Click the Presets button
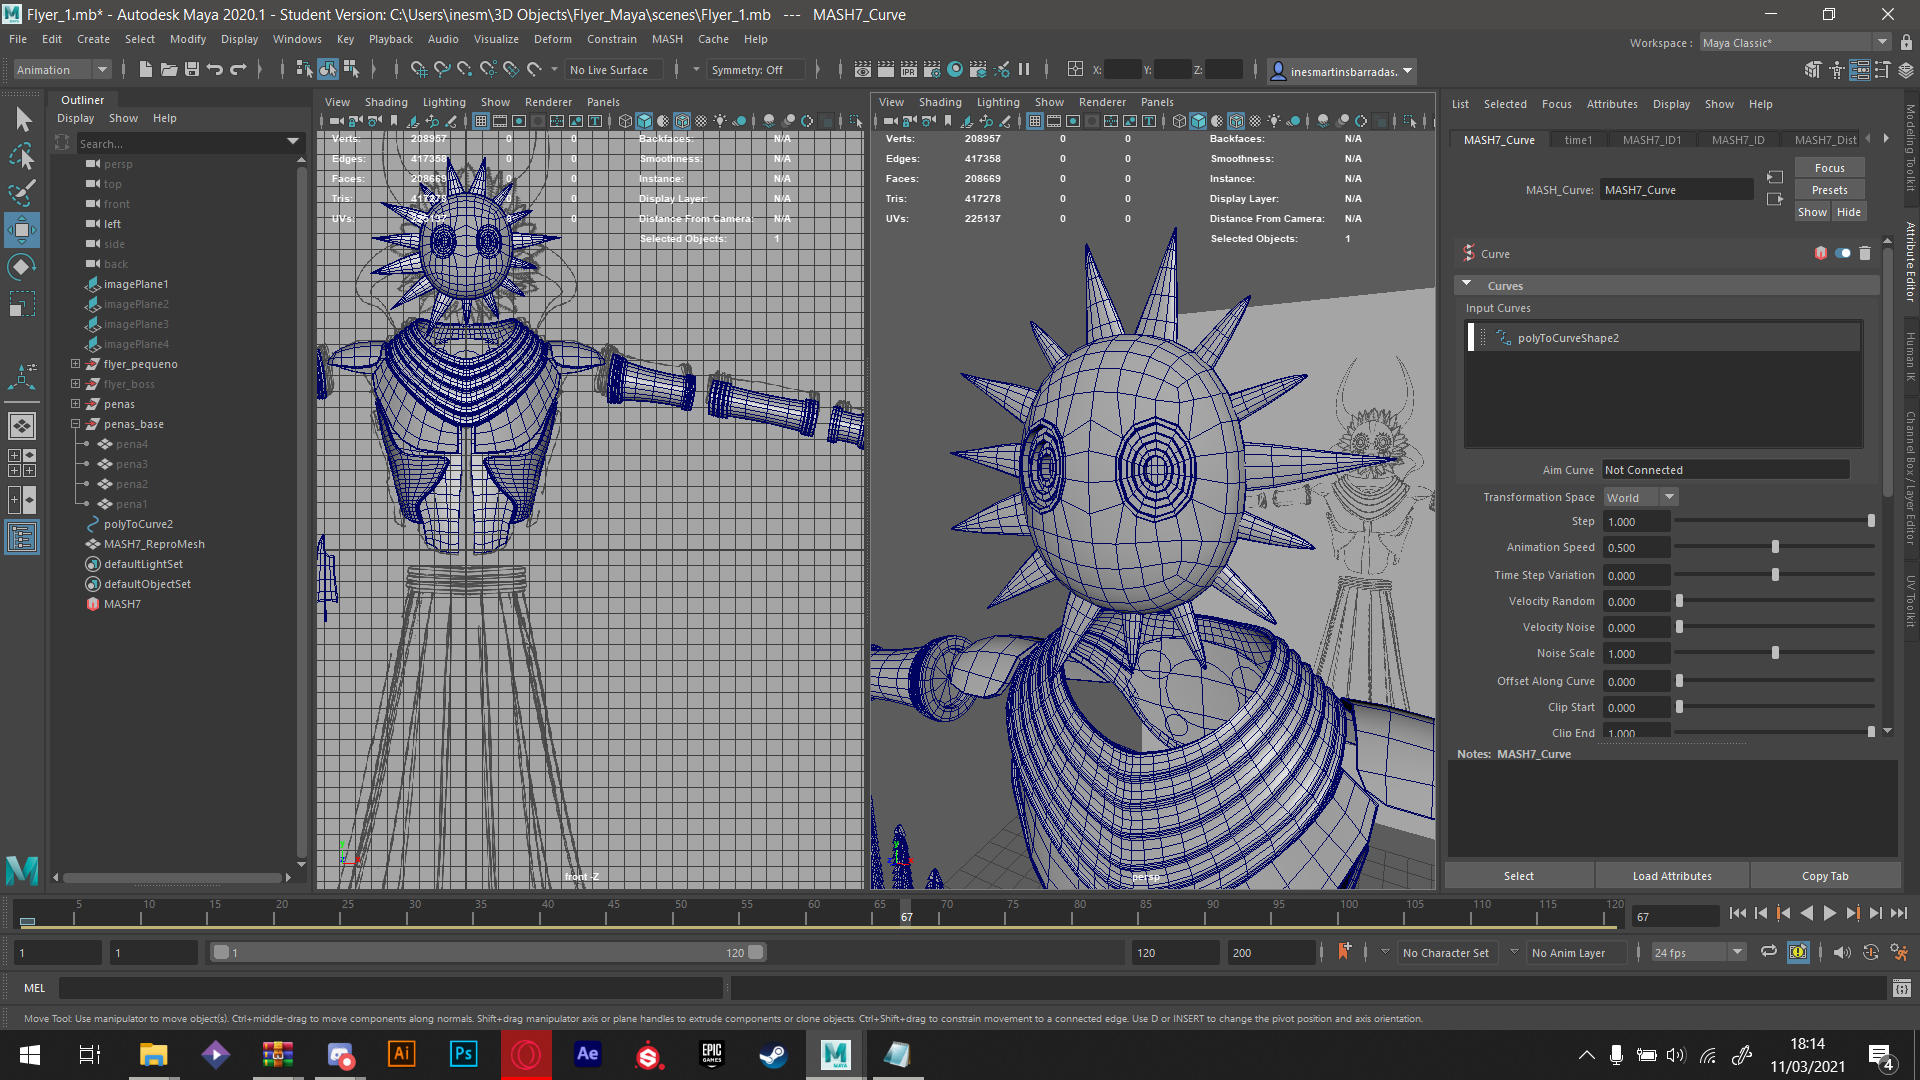 pos(1829,190)
